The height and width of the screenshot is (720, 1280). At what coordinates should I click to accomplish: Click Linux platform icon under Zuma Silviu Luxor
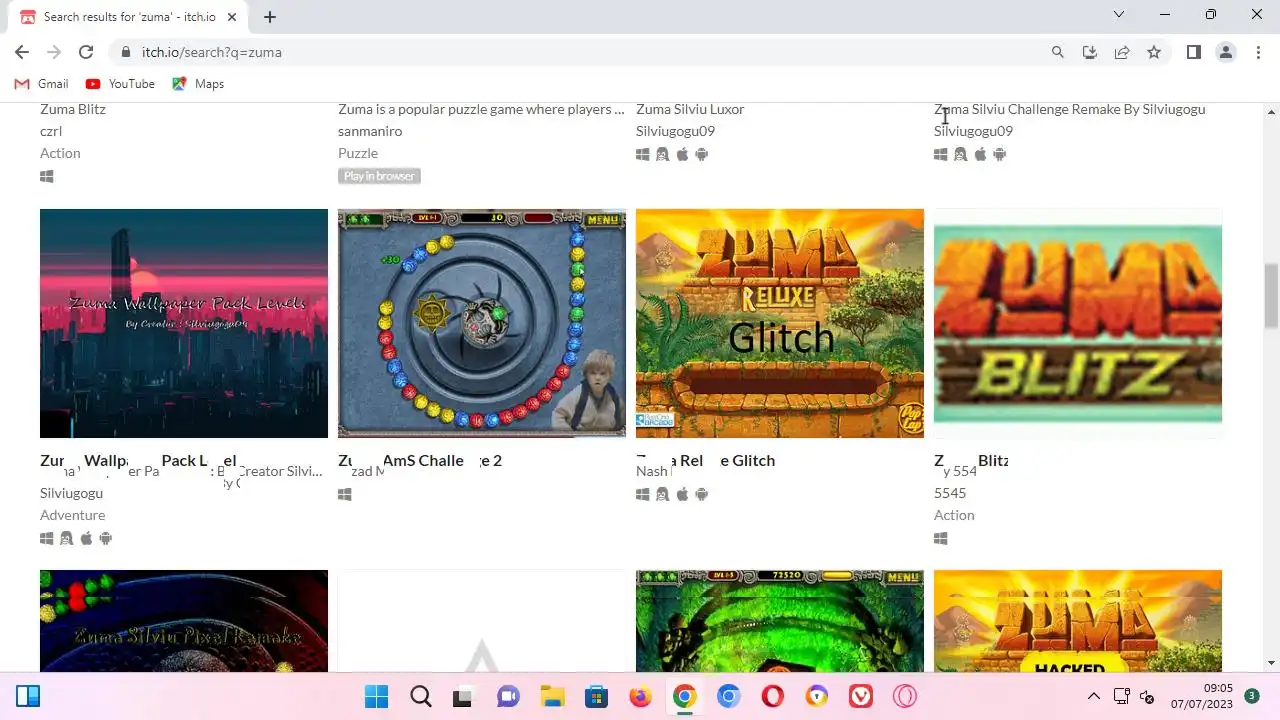point(662,154)
